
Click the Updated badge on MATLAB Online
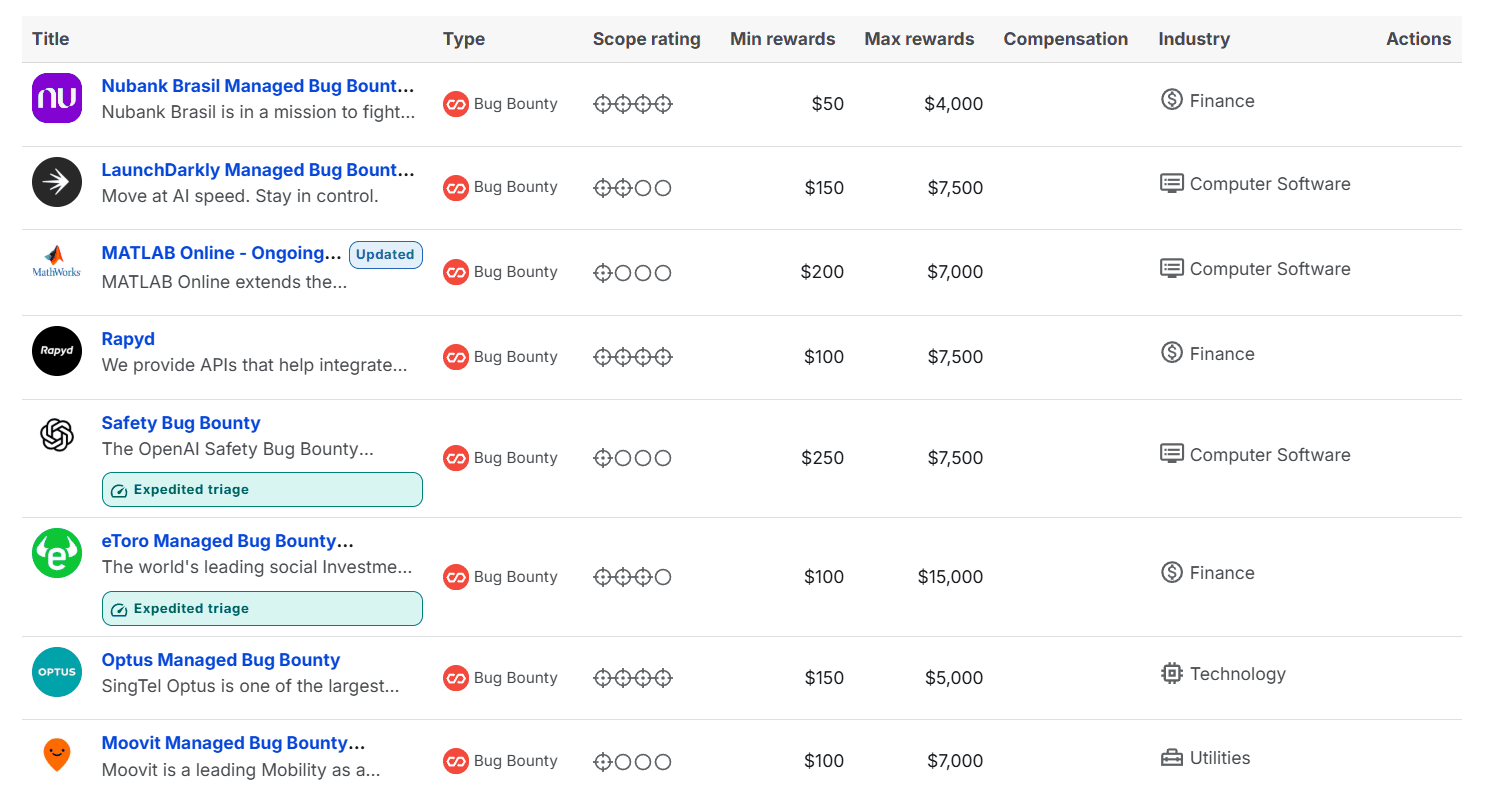(x=386, y=255)
